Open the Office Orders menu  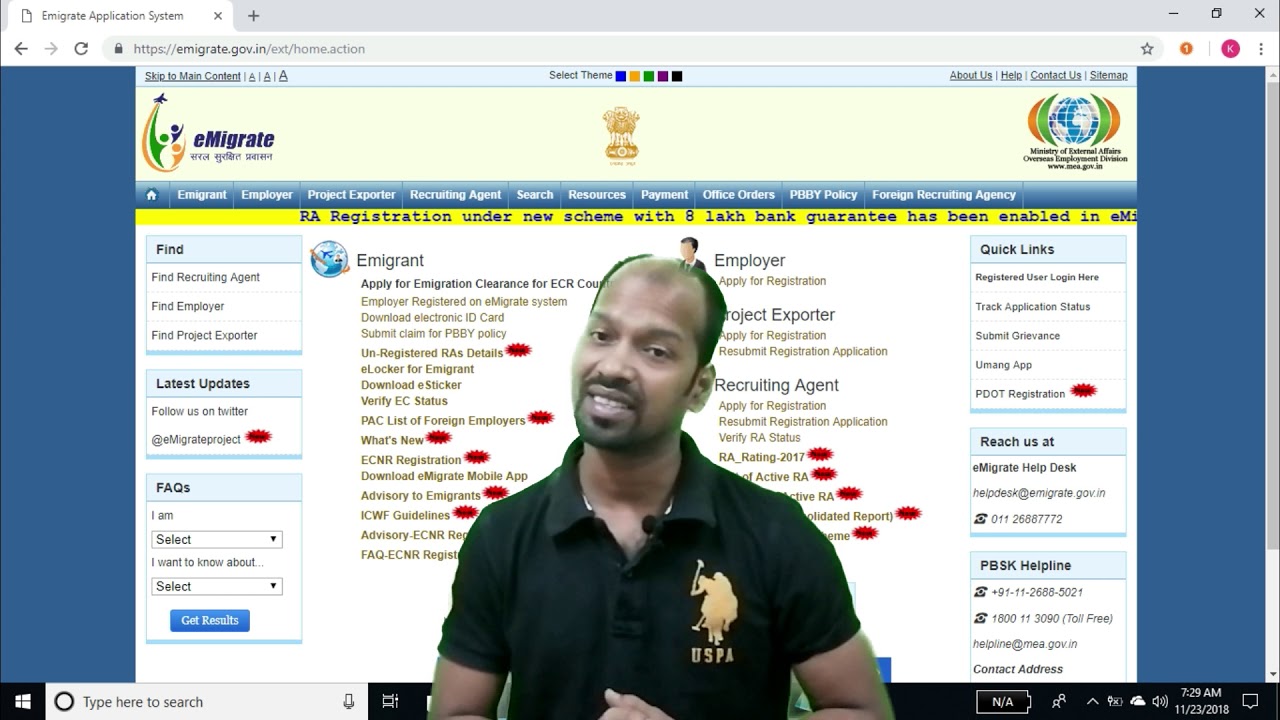tap(739, 195)
